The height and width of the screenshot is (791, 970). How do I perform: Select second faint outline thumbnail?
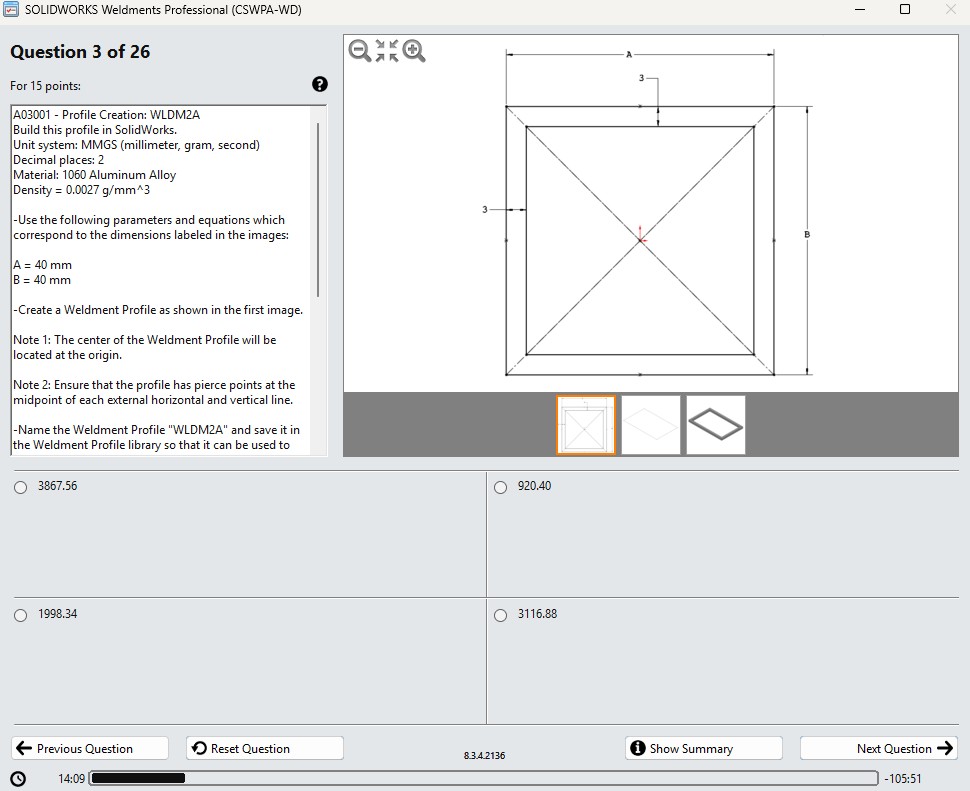[651, 425]
